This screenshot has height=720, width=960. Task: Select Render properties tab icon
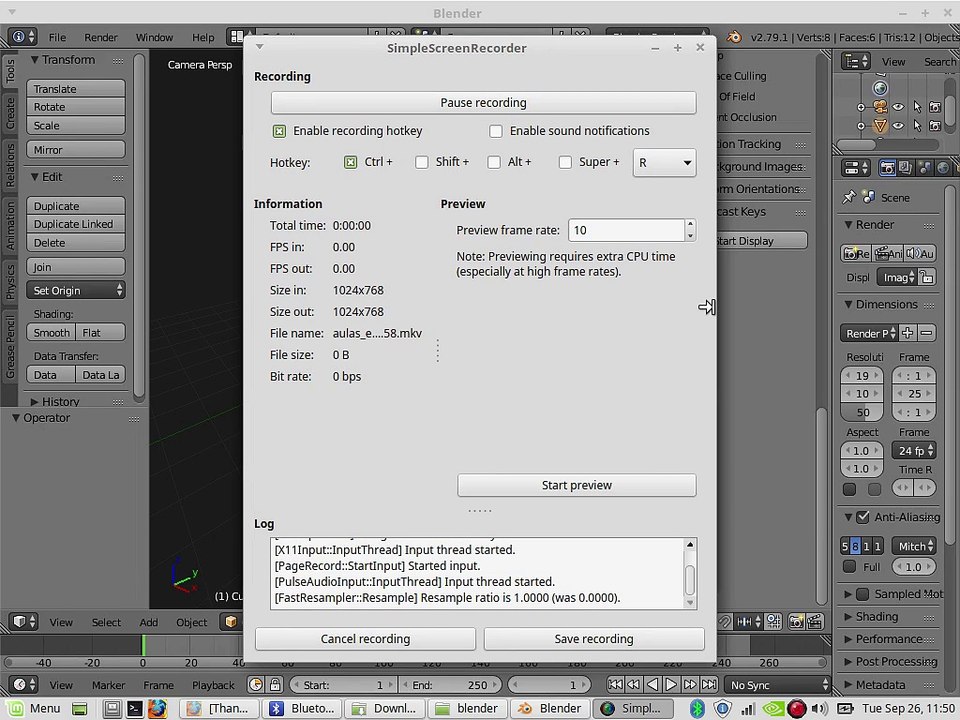[x=887, y=168]
